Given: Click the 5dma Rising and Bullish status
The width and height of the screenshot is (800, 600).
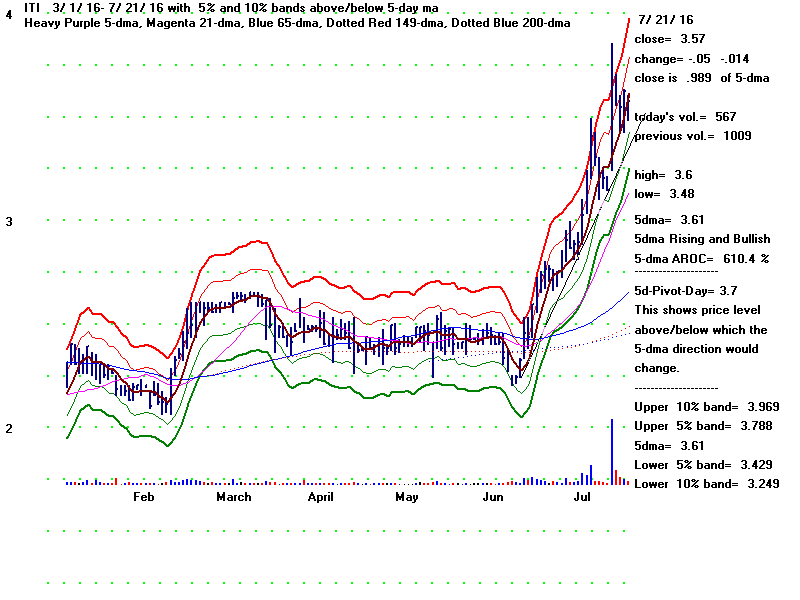Looking at the screenshot, I should click(702, 239).
